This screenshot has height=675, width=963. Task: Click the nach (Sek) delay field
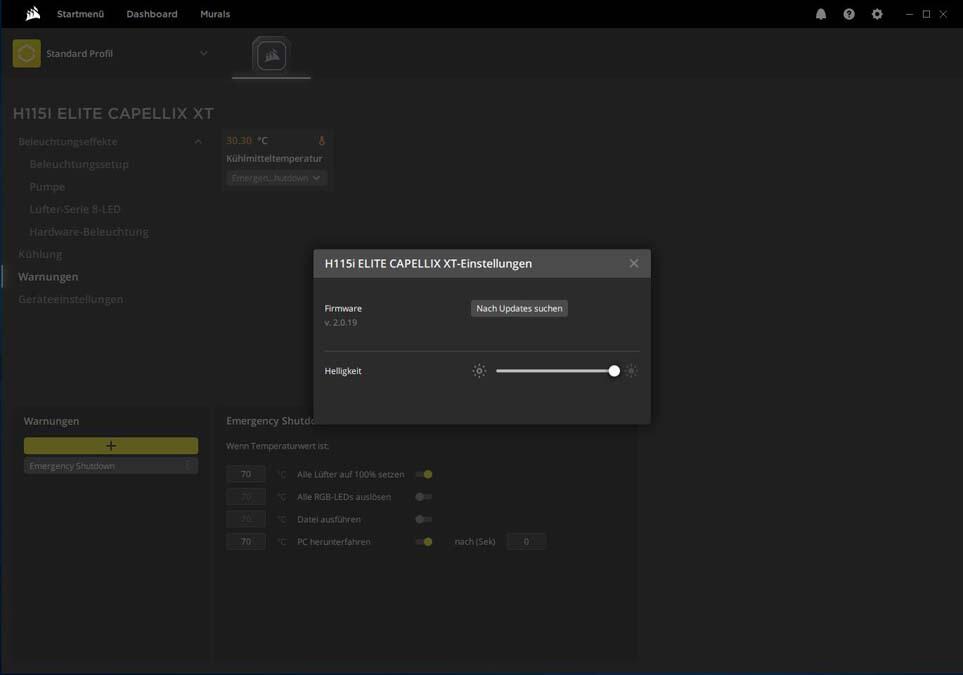[526, 542]
